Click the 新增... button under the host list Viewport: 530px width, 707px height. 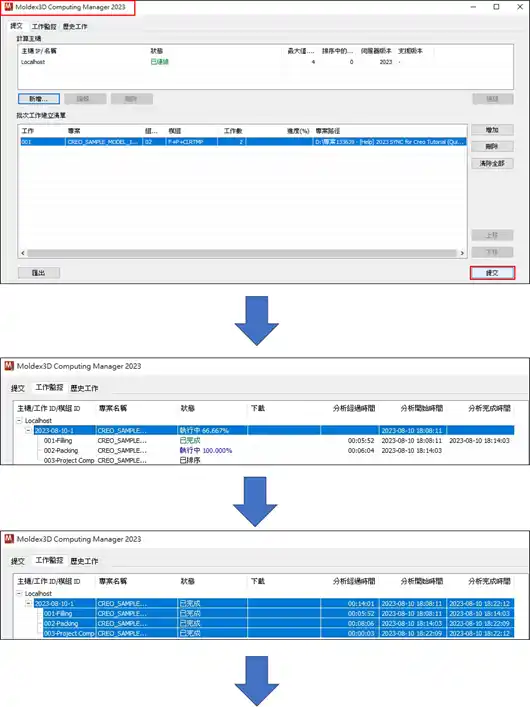[x=39, y=99]
